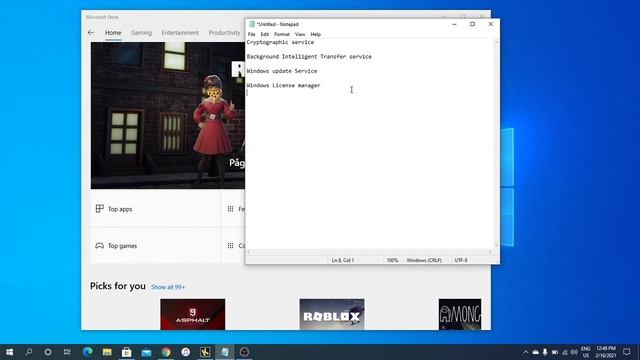Image resolution: width=640 pixels, height=360 pixels.
Task: Click the 100% zoom status entry
Action: (392, 260)
